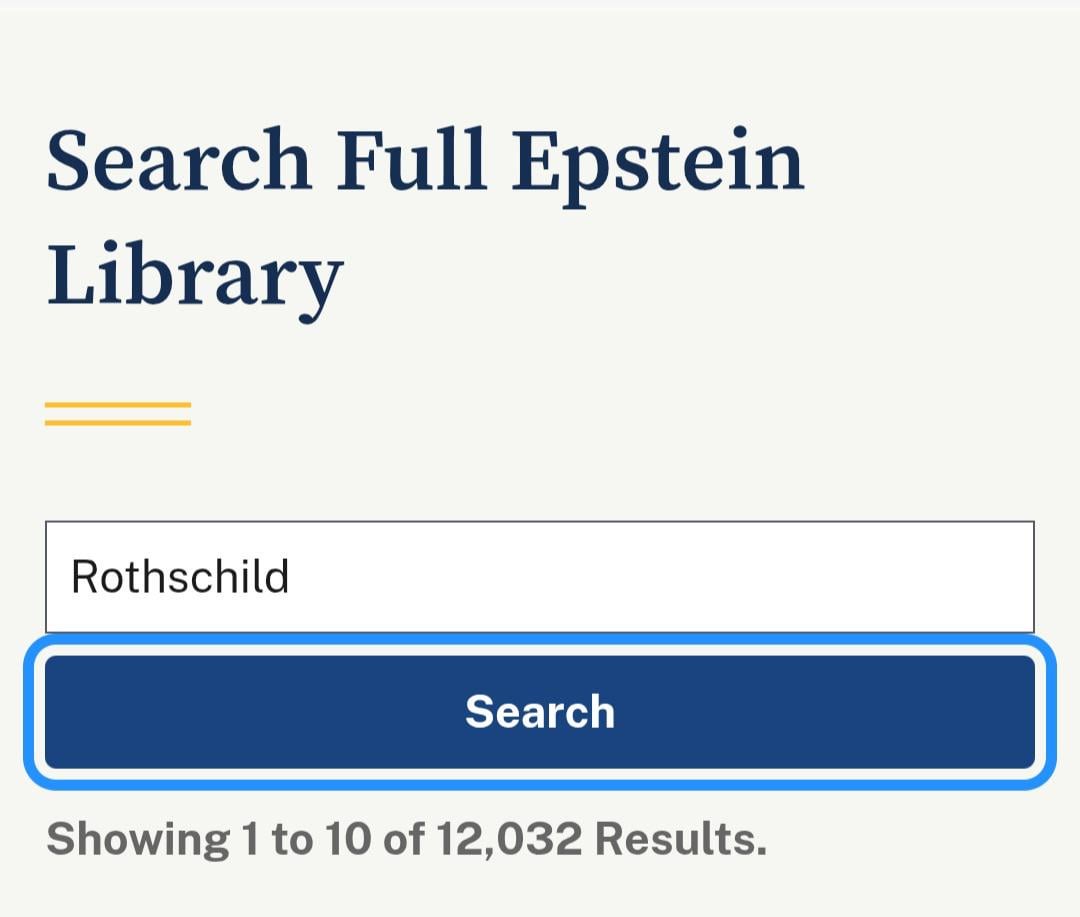Place cursor after Rothschild in search field
This screenshot has width=1080, height=917.
(x=292, y=577)
